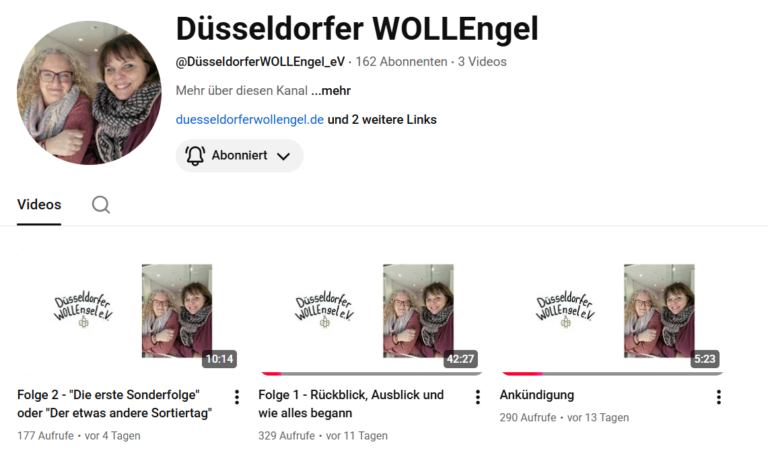Show the 2 weitere Links

[x=382, y=120]
